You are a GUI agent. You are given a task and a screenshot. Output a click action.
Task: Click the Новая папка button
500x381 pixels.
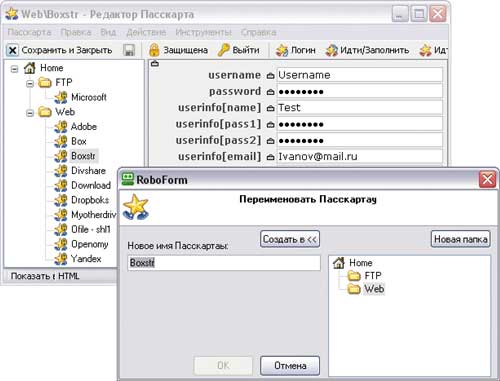click(x=461, y=239)
